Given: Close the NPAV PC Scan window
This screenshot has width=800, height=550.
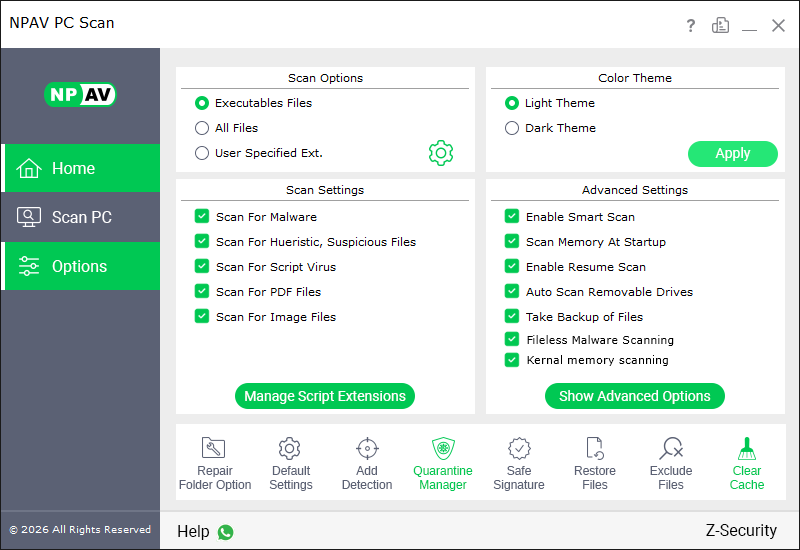Looking at the screenshot, I should tap(778, 26).
